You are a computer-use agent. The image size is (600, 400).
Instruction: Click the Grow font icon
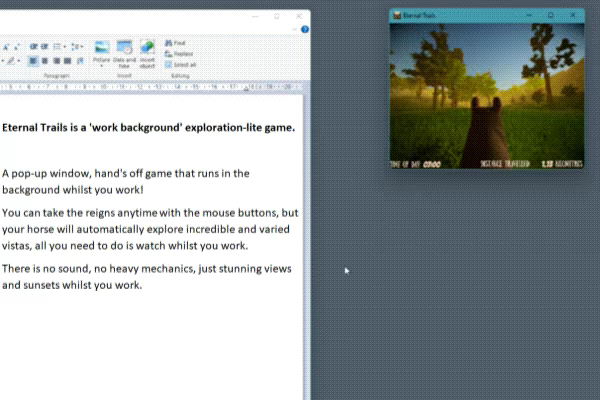point(6,47)
